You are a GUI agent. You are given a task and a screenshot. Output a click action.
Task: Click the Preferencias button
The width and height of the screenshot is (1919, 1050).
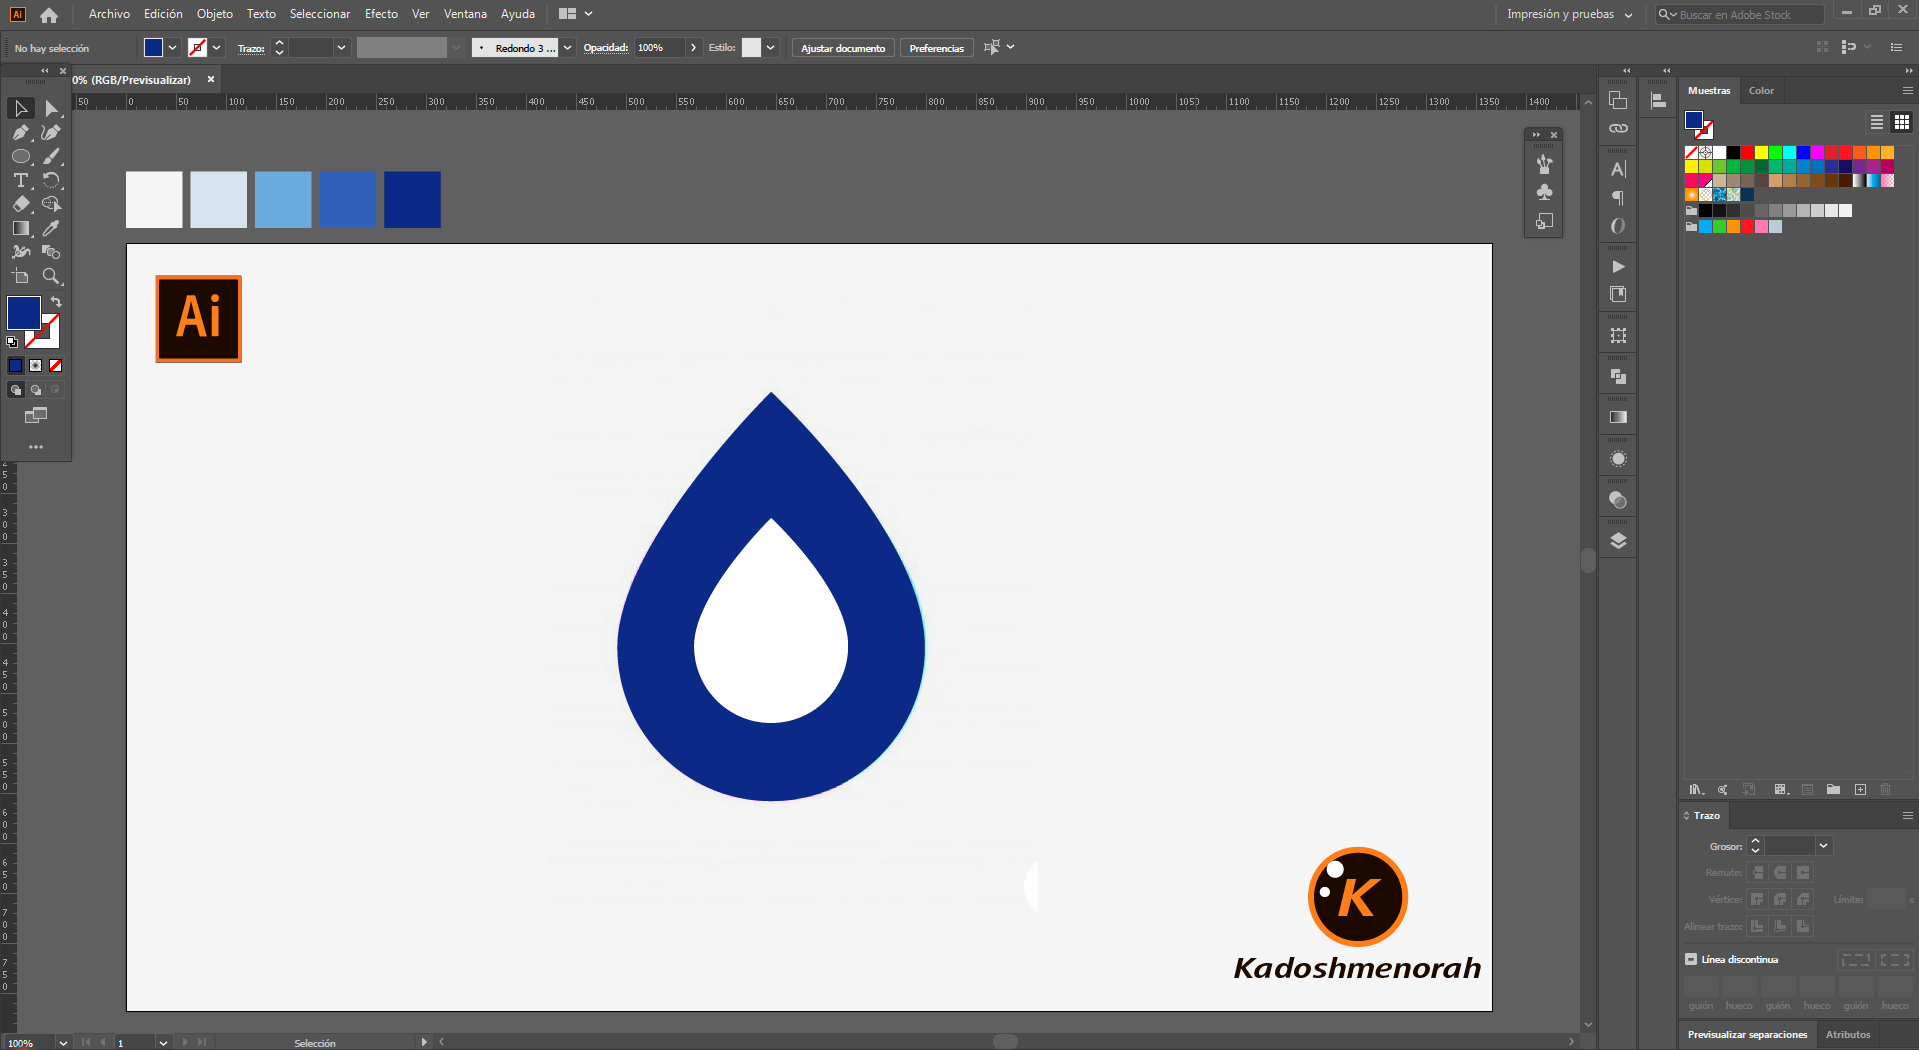pyautogui.click(x=937, y=48)
